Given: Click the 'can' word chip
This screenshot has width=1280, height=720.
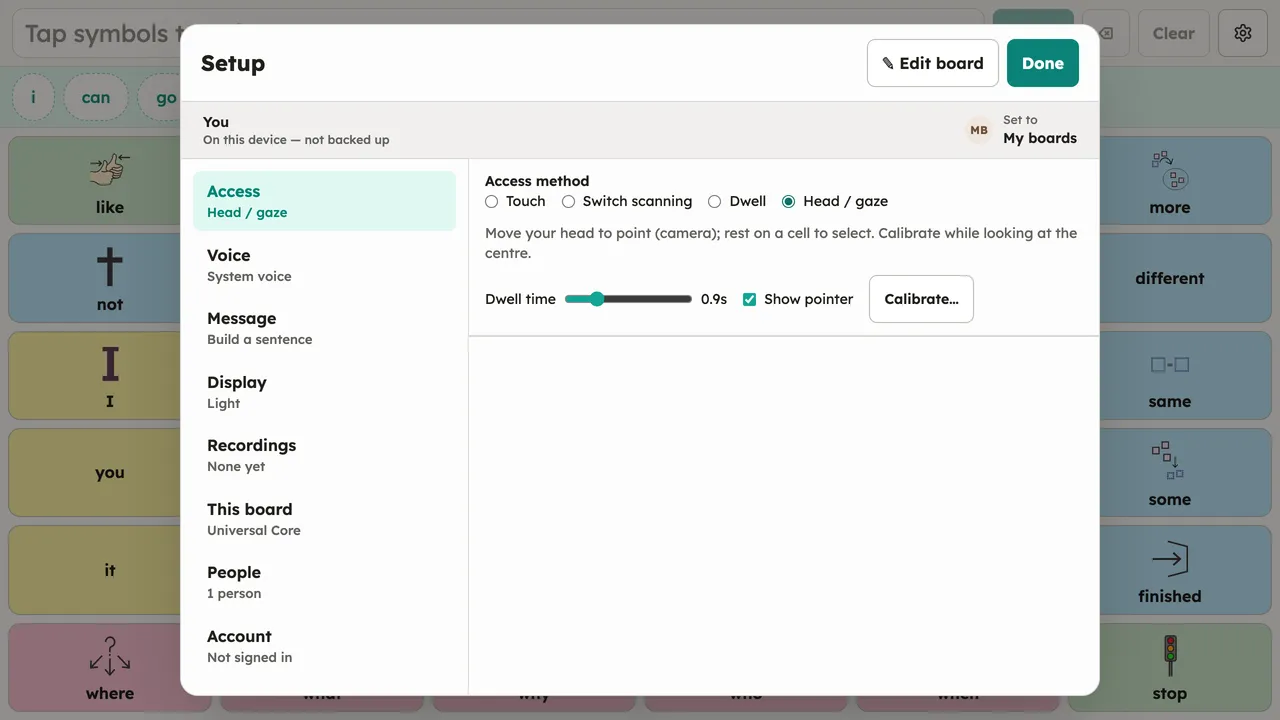Looking at the screenshot, I should [x=96, y=97].
